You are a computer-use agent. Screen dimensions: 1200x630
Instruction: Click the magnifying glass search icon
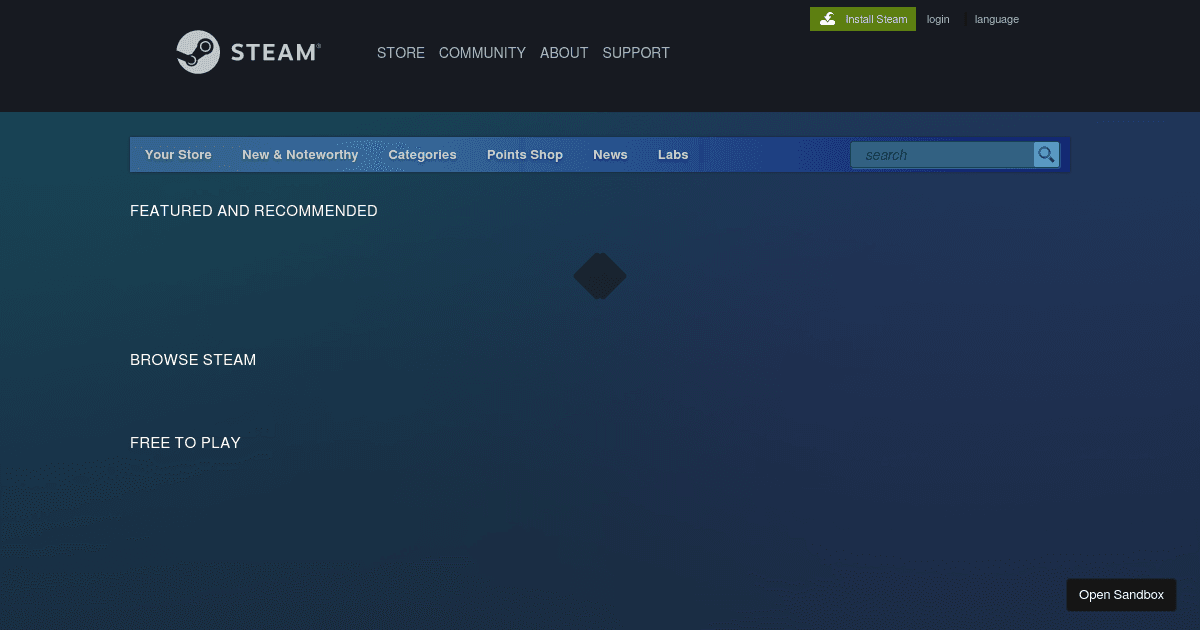click(x=1046, y=154)
